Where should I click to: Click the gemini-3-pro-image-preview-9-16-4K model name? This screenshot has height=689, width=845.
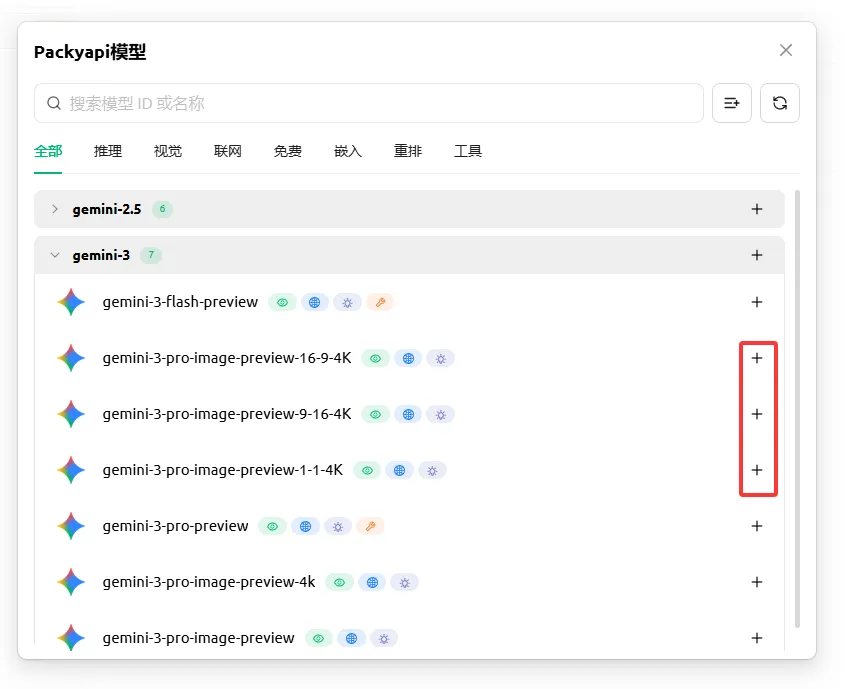click(x=227, y=414)
